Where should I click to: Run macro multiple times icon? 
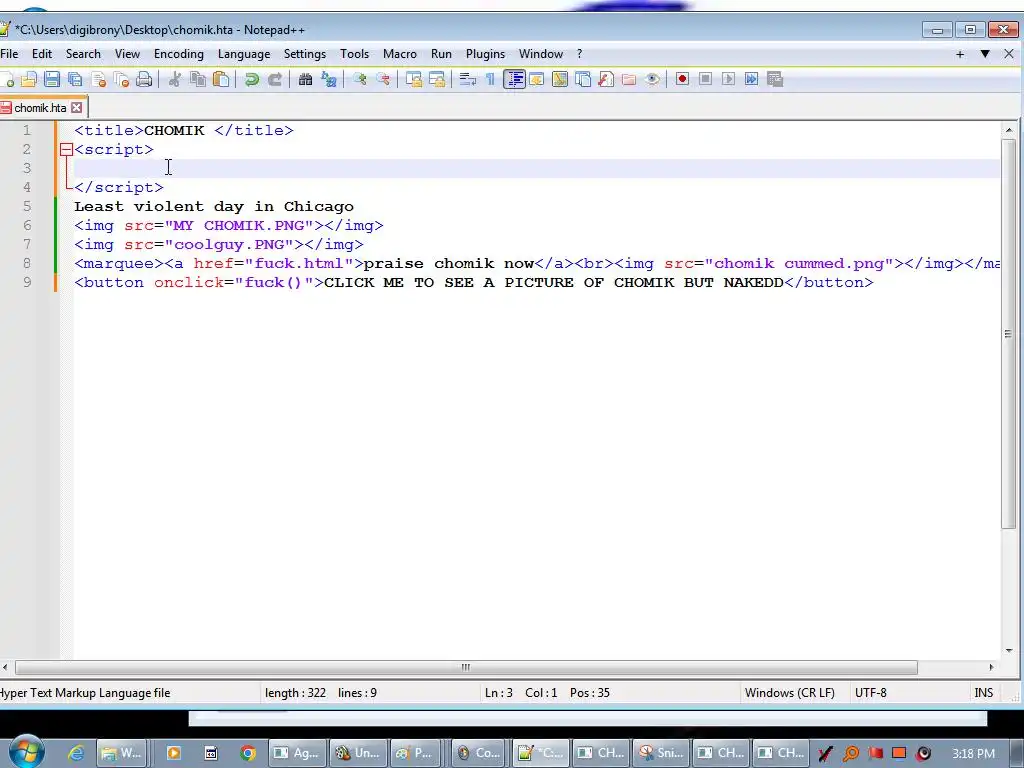coord(751,79)
